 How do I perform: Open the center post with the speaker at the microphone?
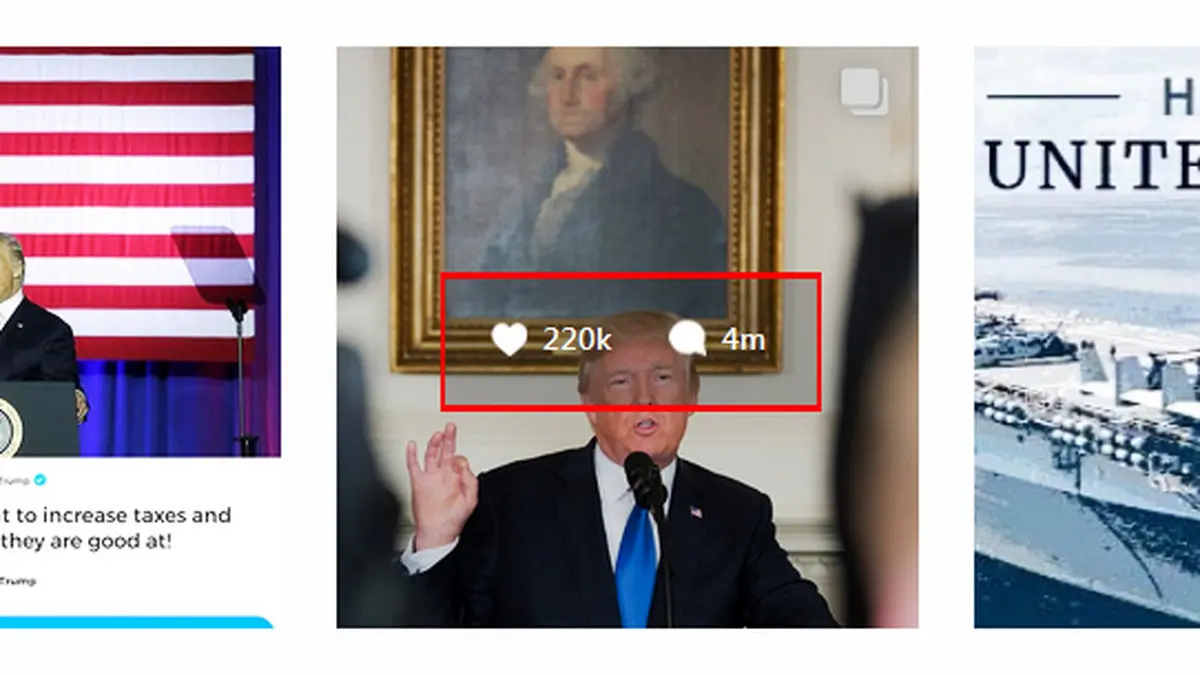627,337
